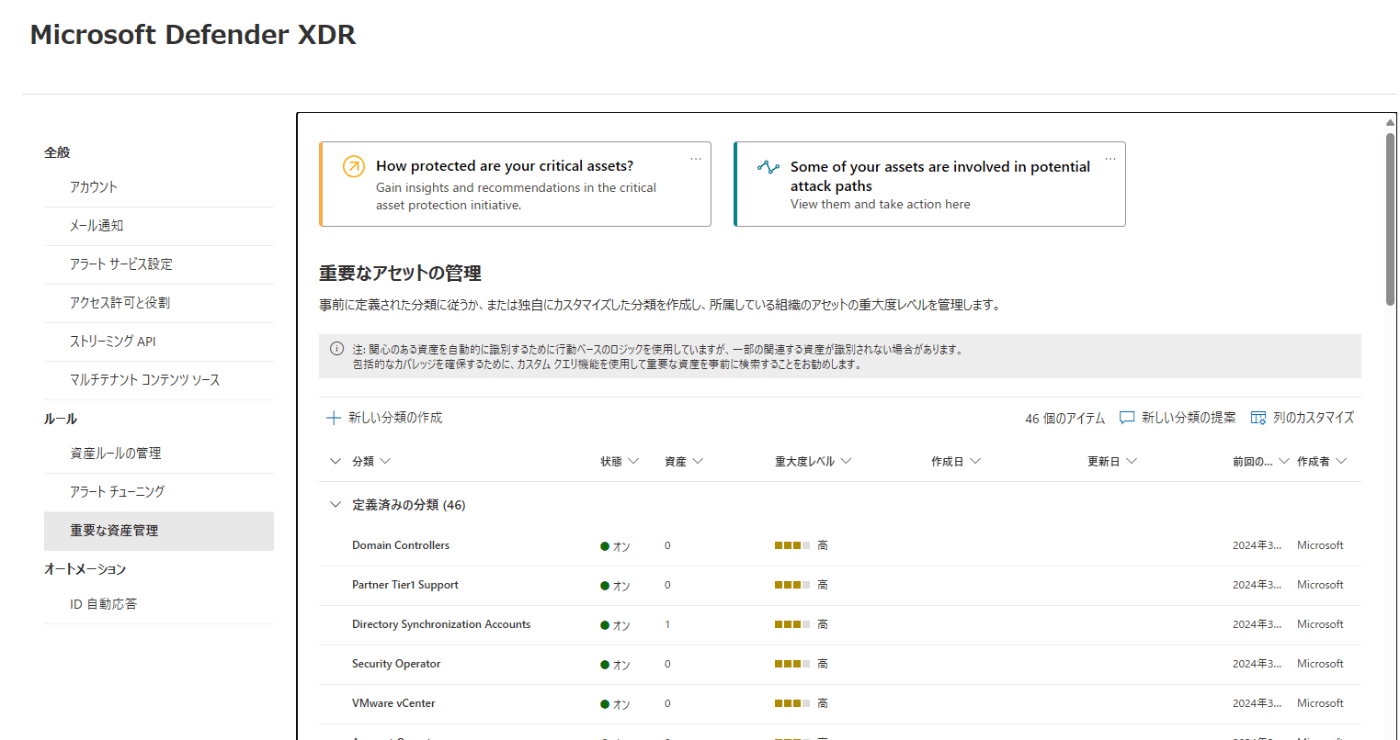Click severity bars in Domain Controllers row
The image size is (1400, 740).
(x=792, y=545)
